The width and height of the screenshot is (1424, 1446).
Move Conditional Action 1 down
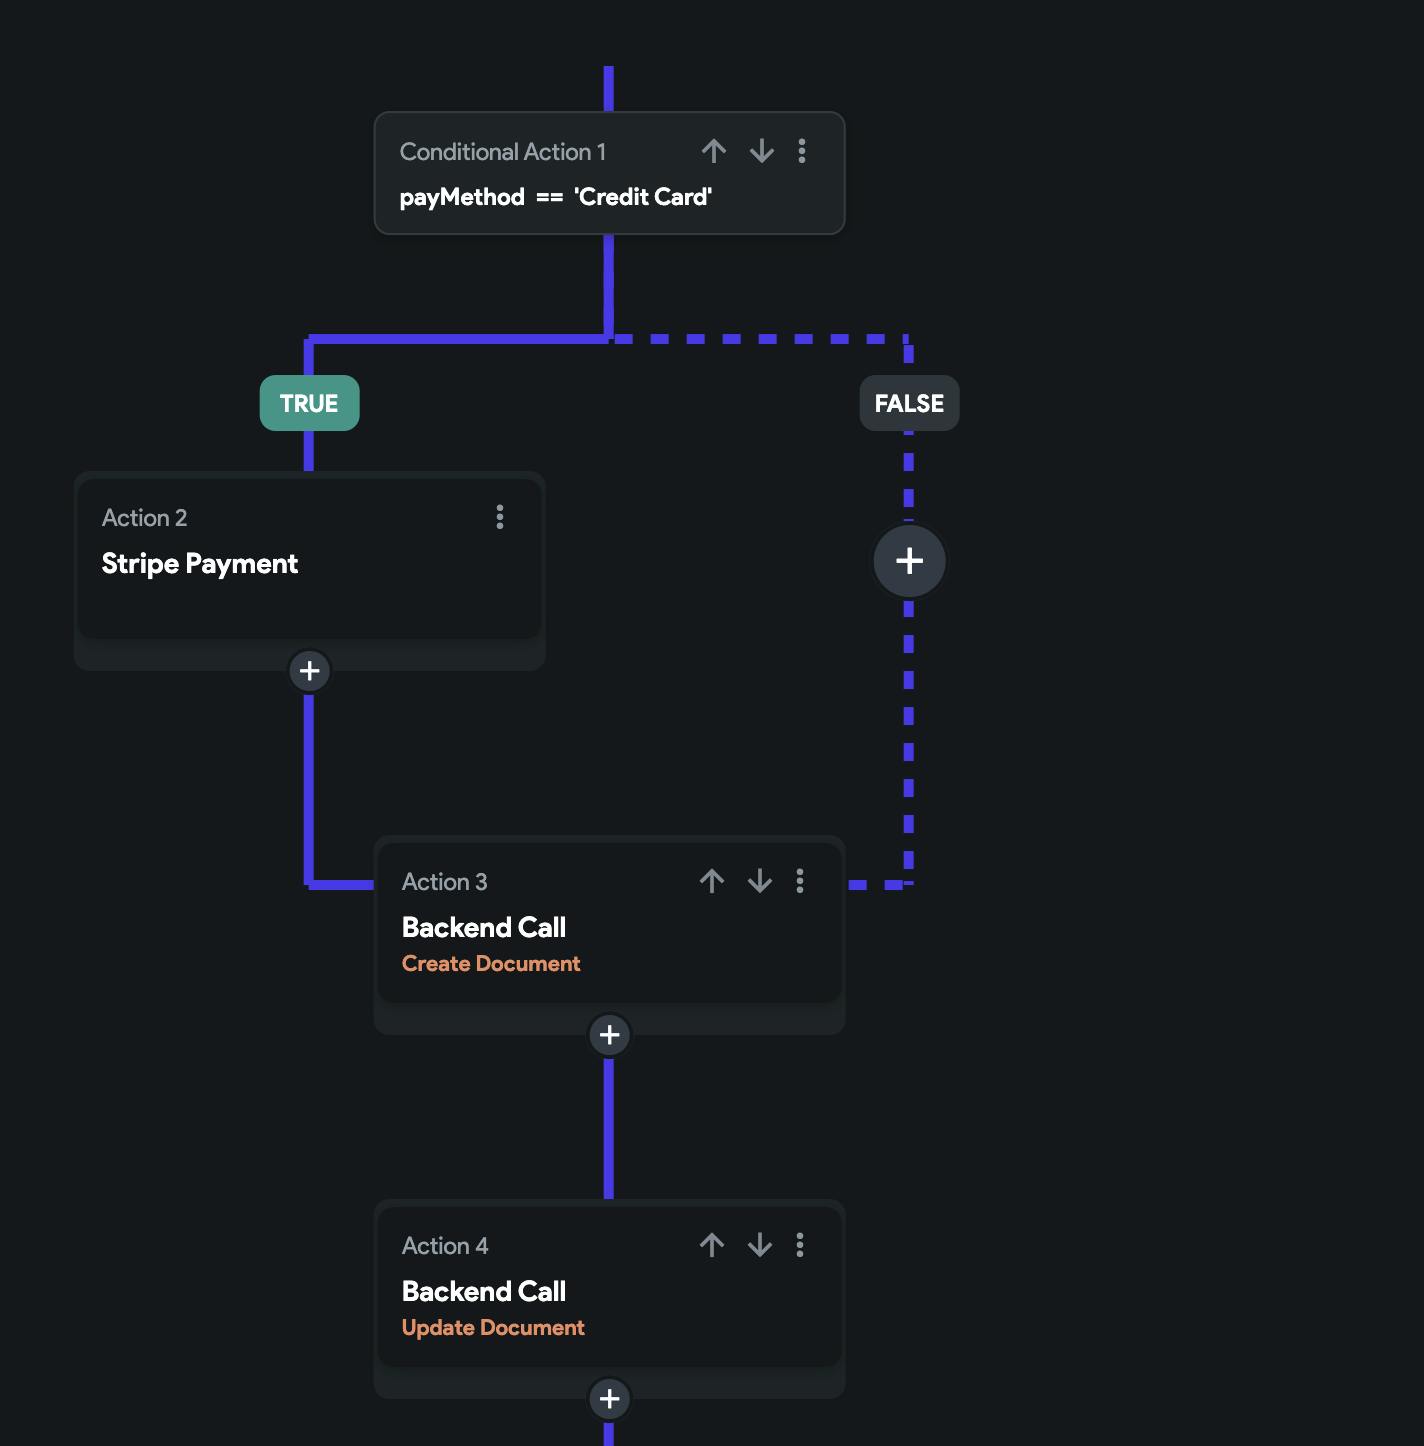click(762, 151)
